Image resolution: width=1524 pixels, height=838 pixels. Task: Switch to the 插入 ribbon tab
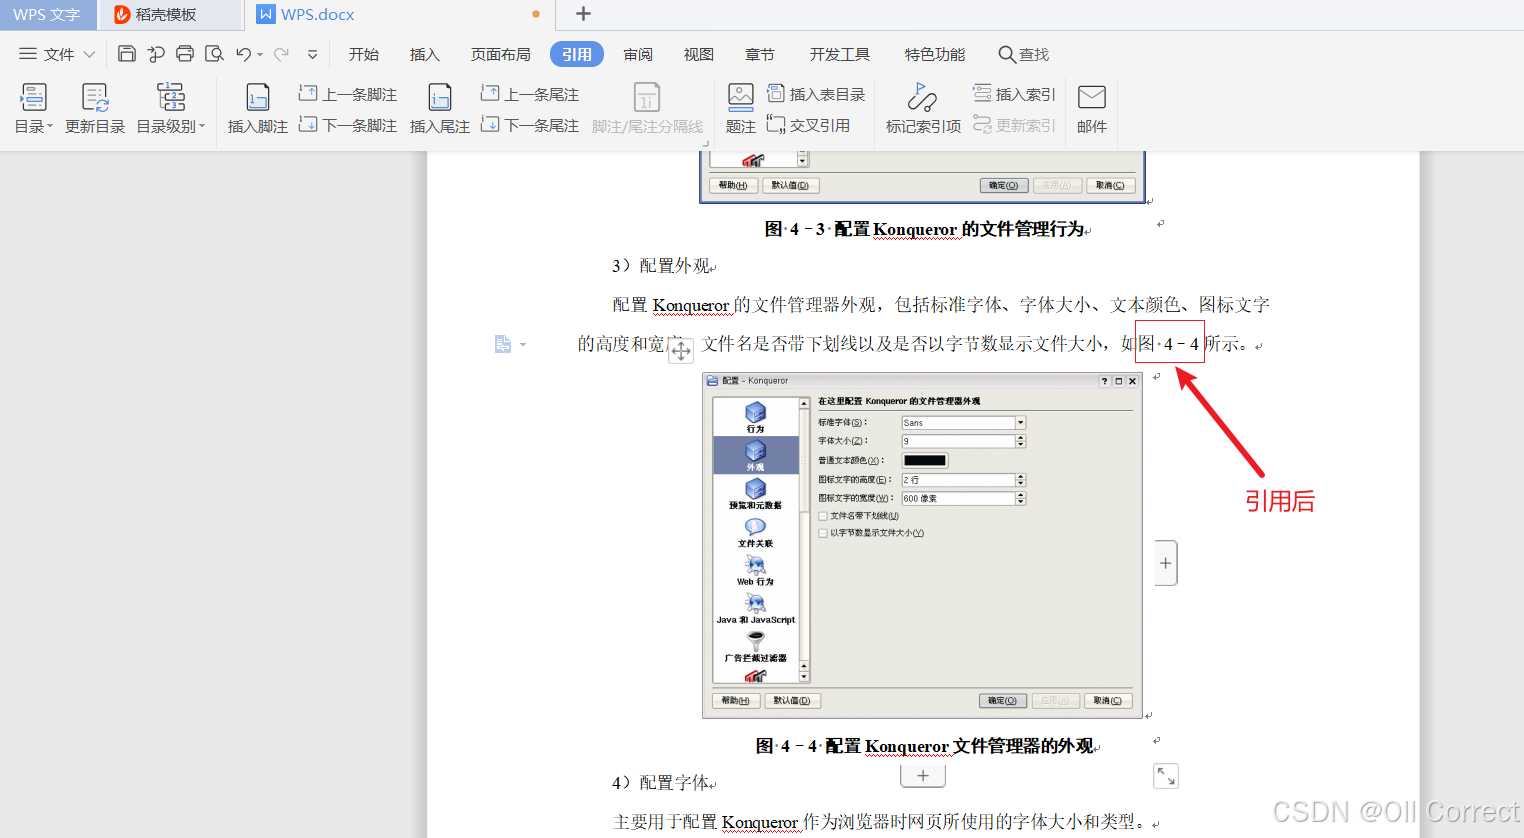pyautogui.click(x=425, y=54)
